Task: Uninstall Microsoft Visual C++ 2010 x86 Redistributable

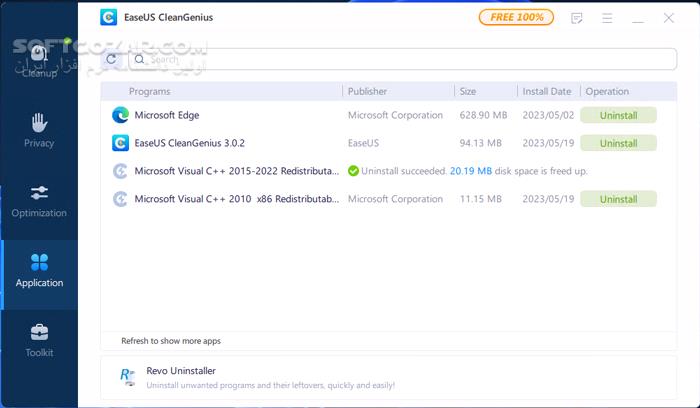Action: click(x=618, y=199)
